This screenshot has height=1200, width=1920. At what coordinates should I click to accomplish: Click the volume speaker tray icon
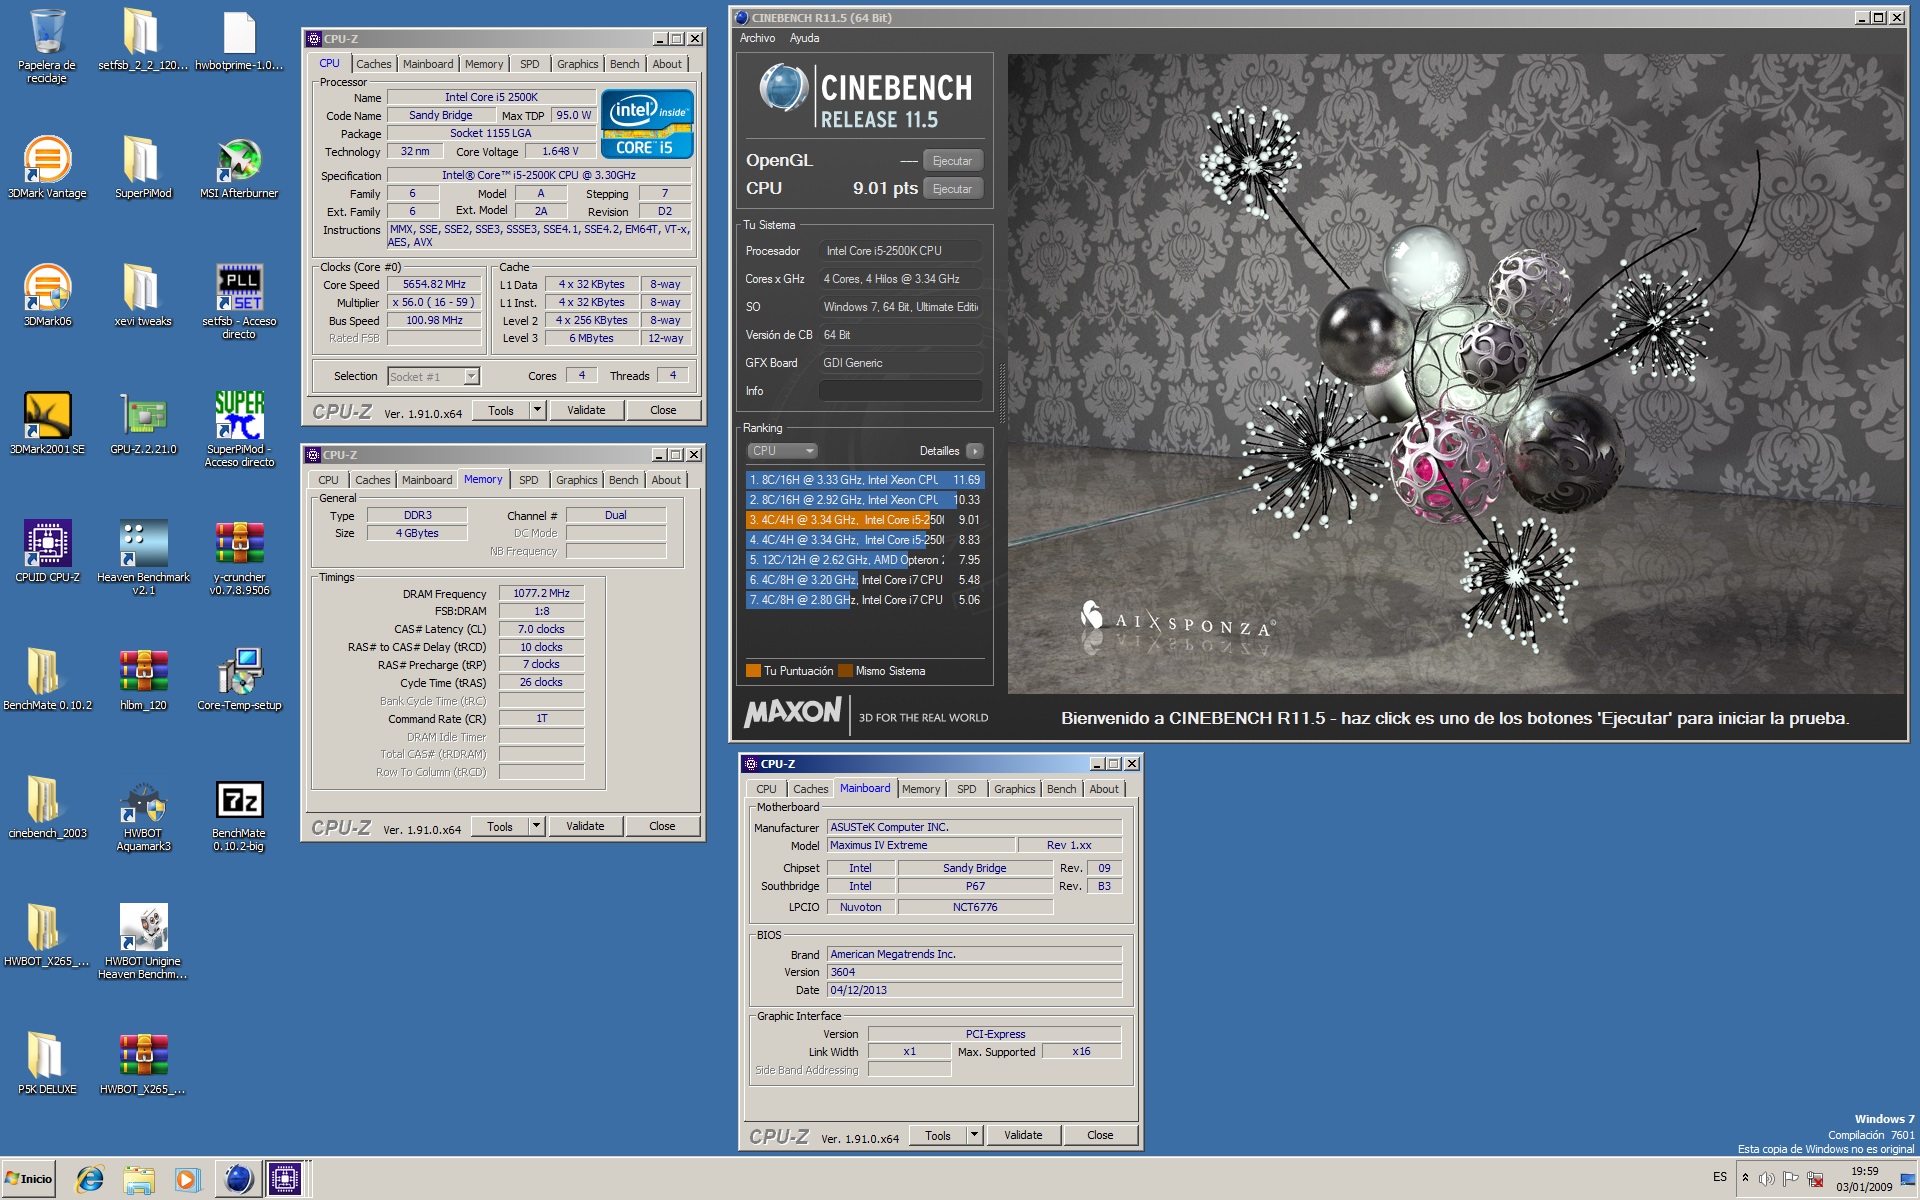pos(1767,1178)
